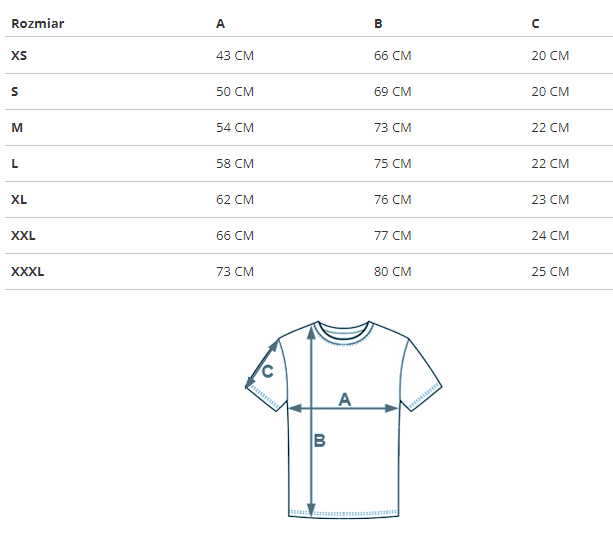Image resolution: width=613 pixels, height=534 pixels.
Task: Select the XL size row label
Action: coord(19,200)
